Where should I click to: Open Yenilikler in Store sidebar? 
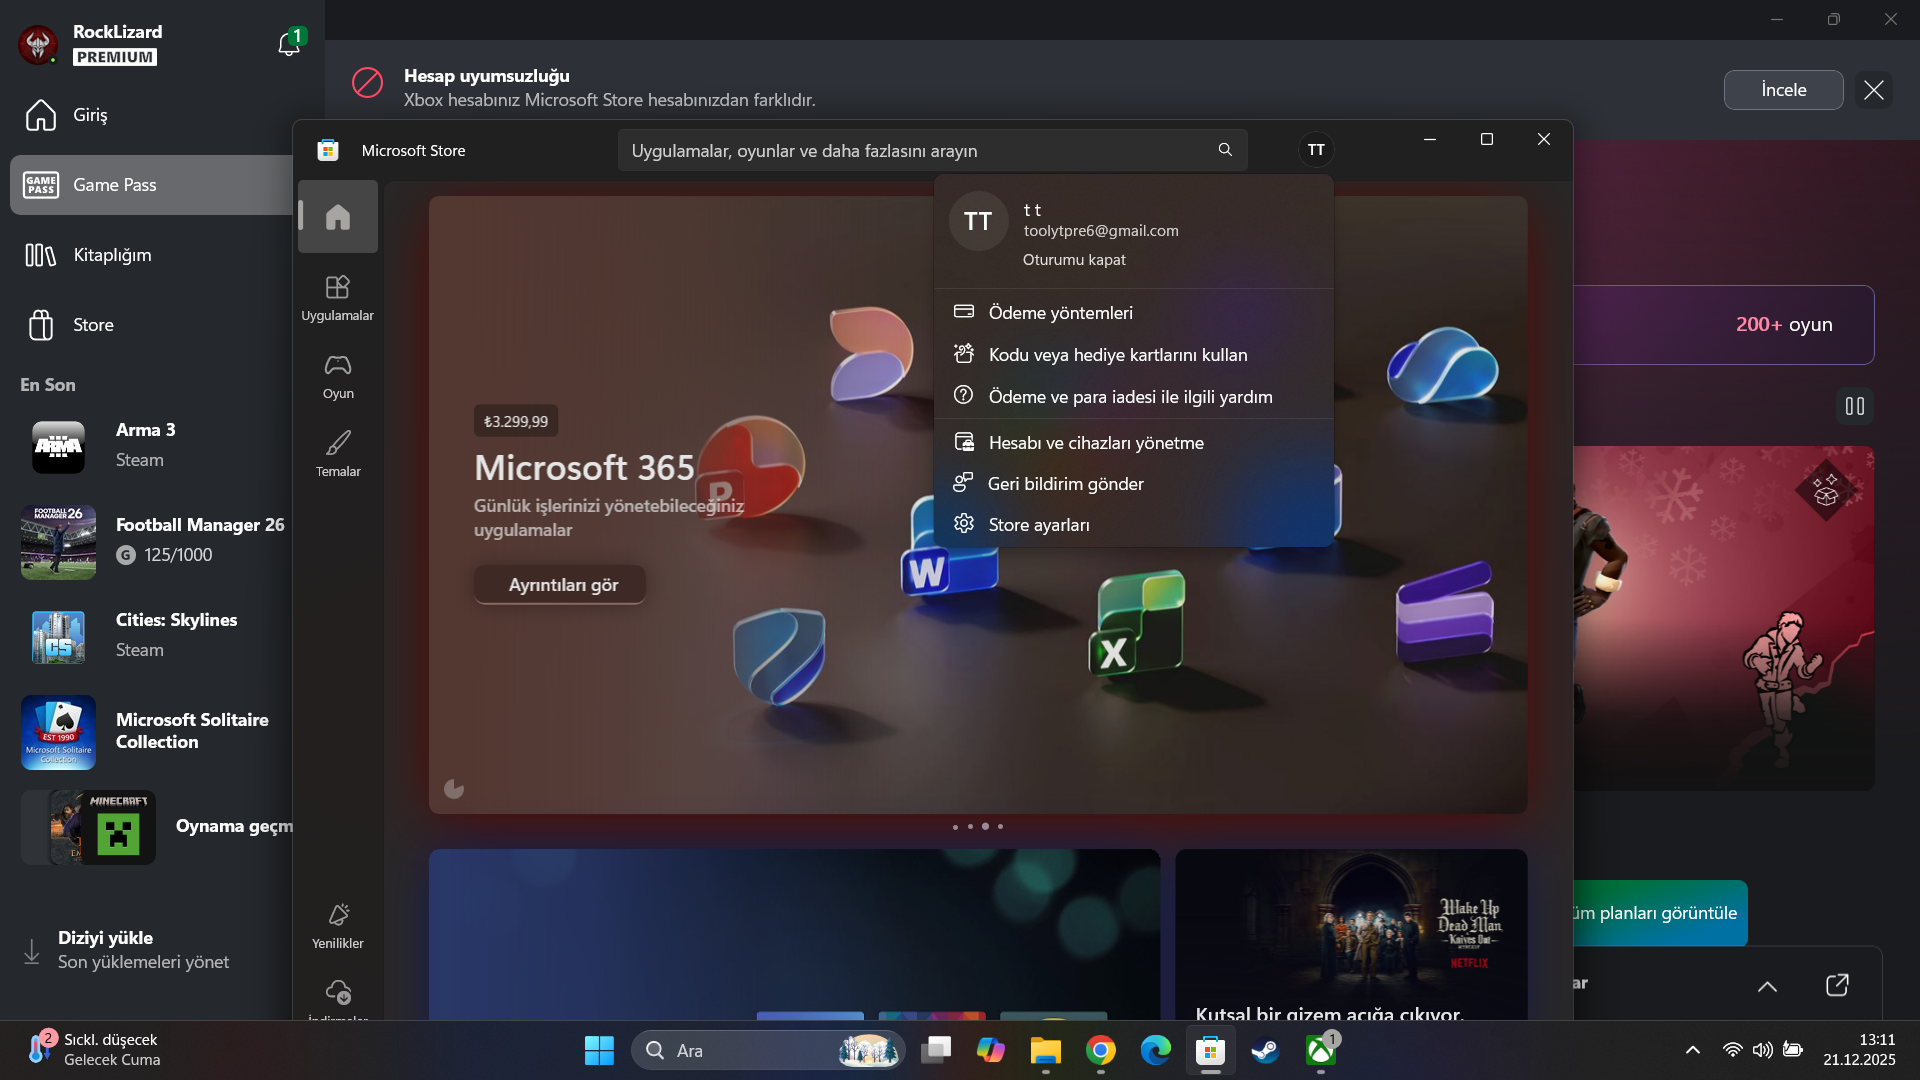pos(338,926)
